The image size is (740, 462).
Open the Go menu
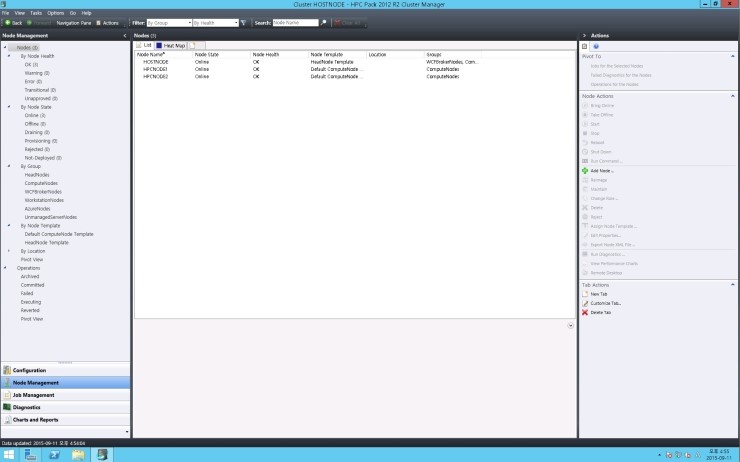pos(73,13)
